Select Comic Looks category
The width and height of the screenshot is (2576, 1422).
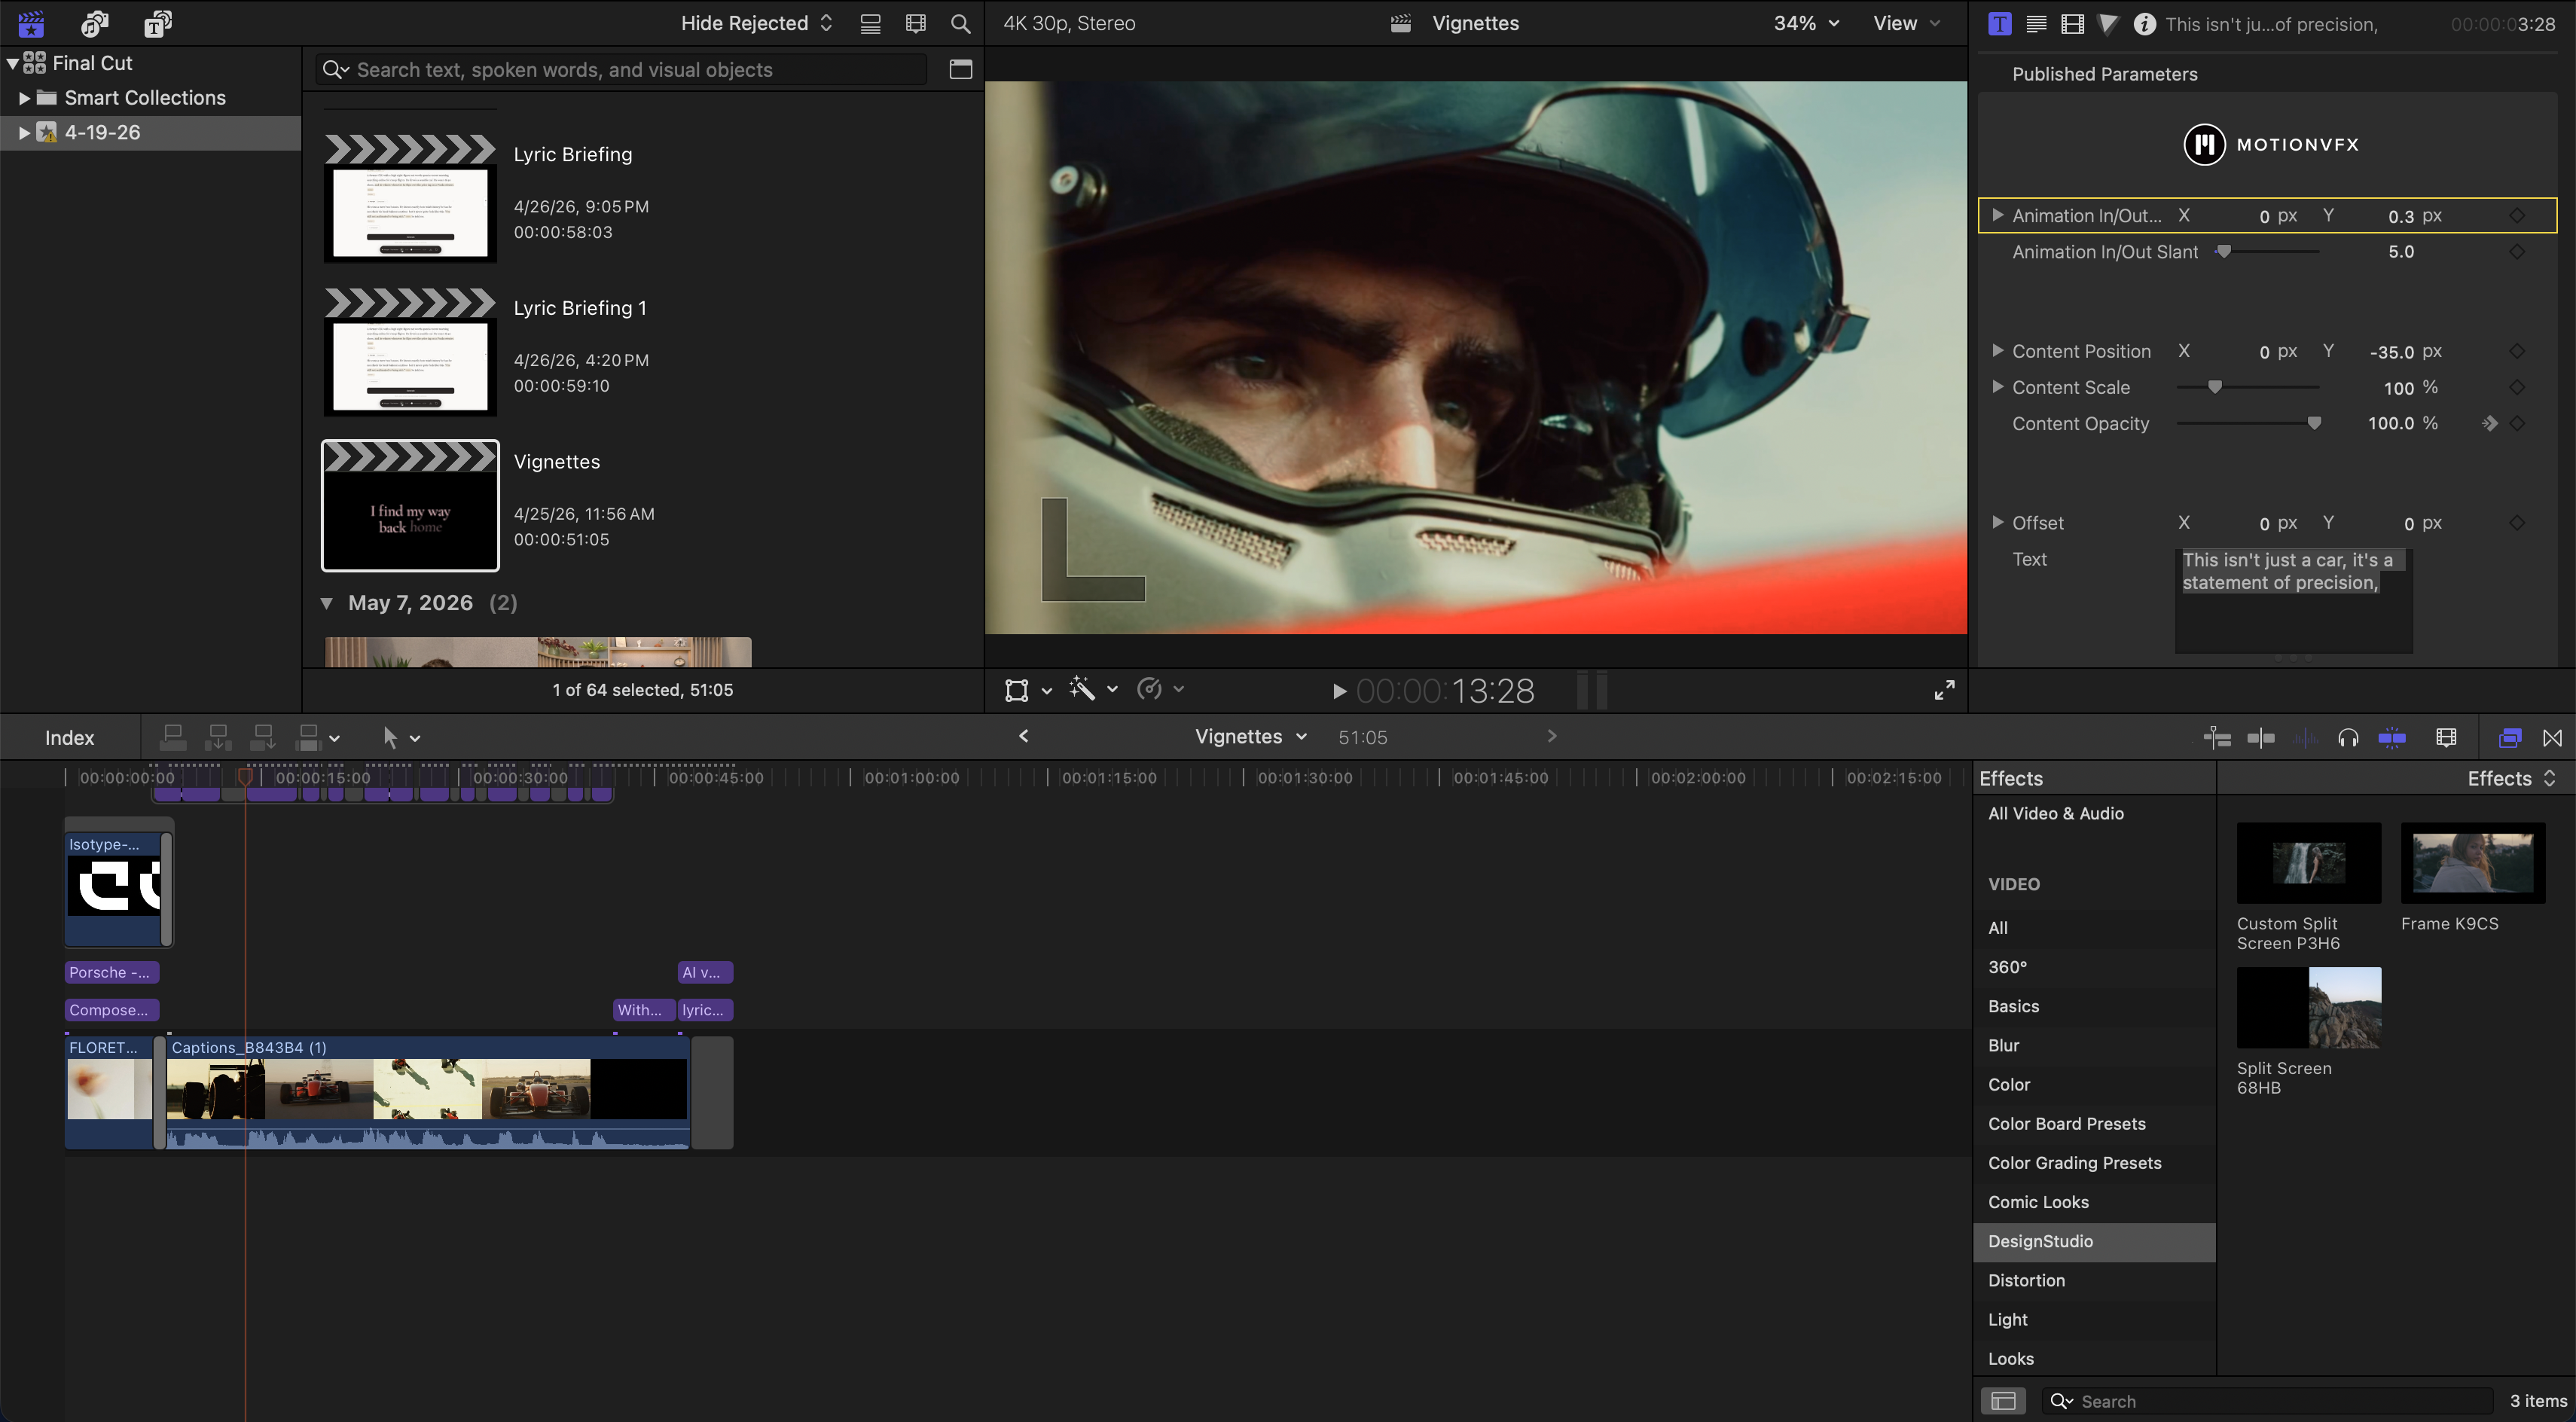(x=2094, y=1202)
